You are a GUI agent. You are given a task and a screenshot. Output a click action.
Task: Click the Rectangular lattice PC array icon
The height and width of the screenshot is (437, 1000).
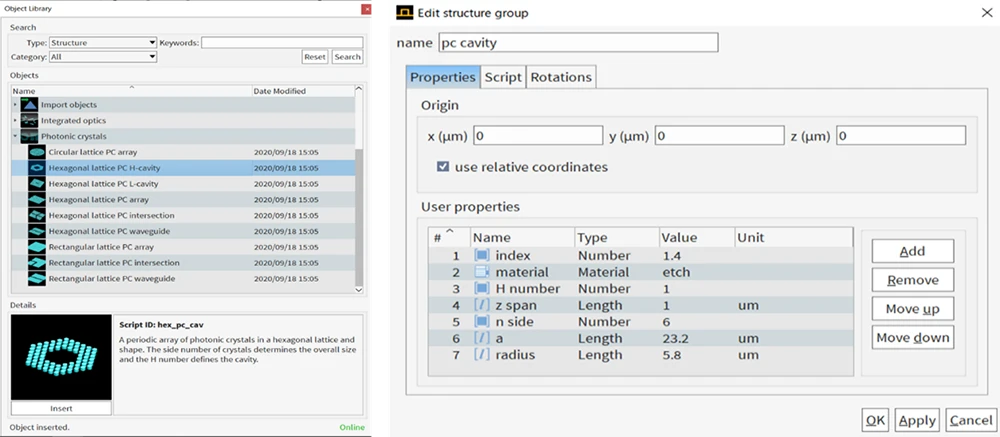click(38, 247)
